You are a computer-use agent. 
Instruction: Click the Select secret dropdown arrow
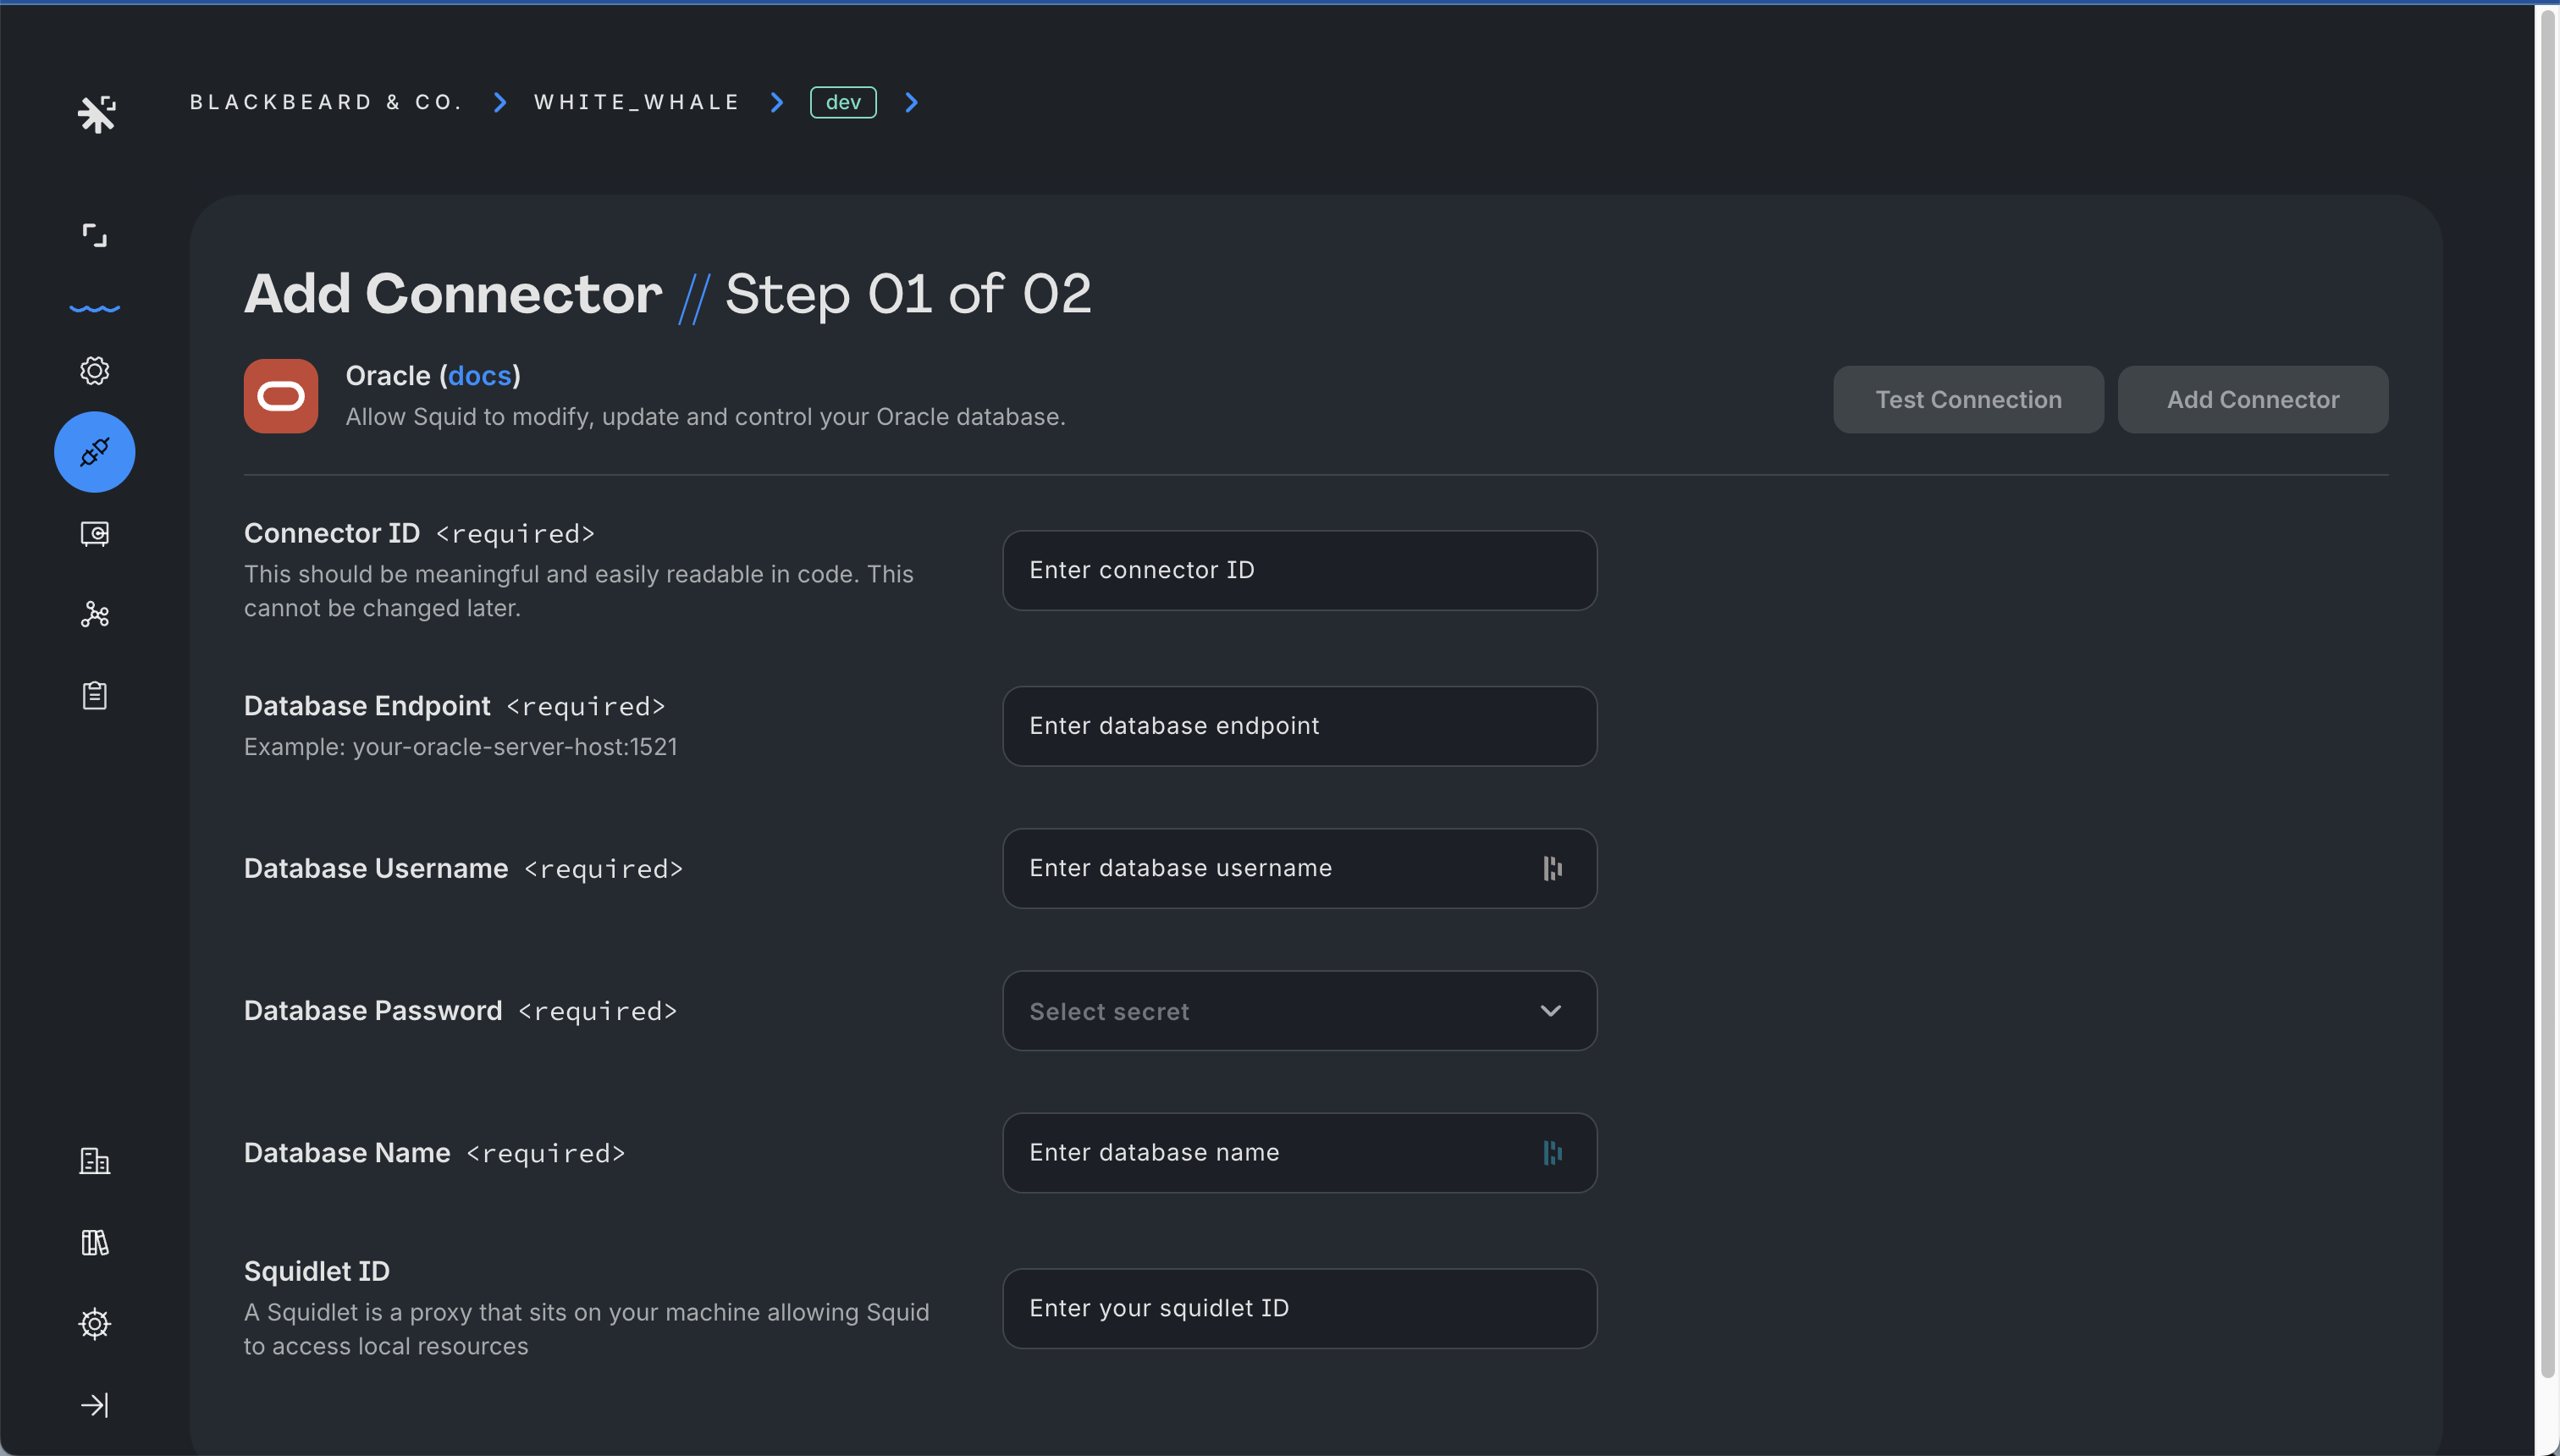1550,1011
